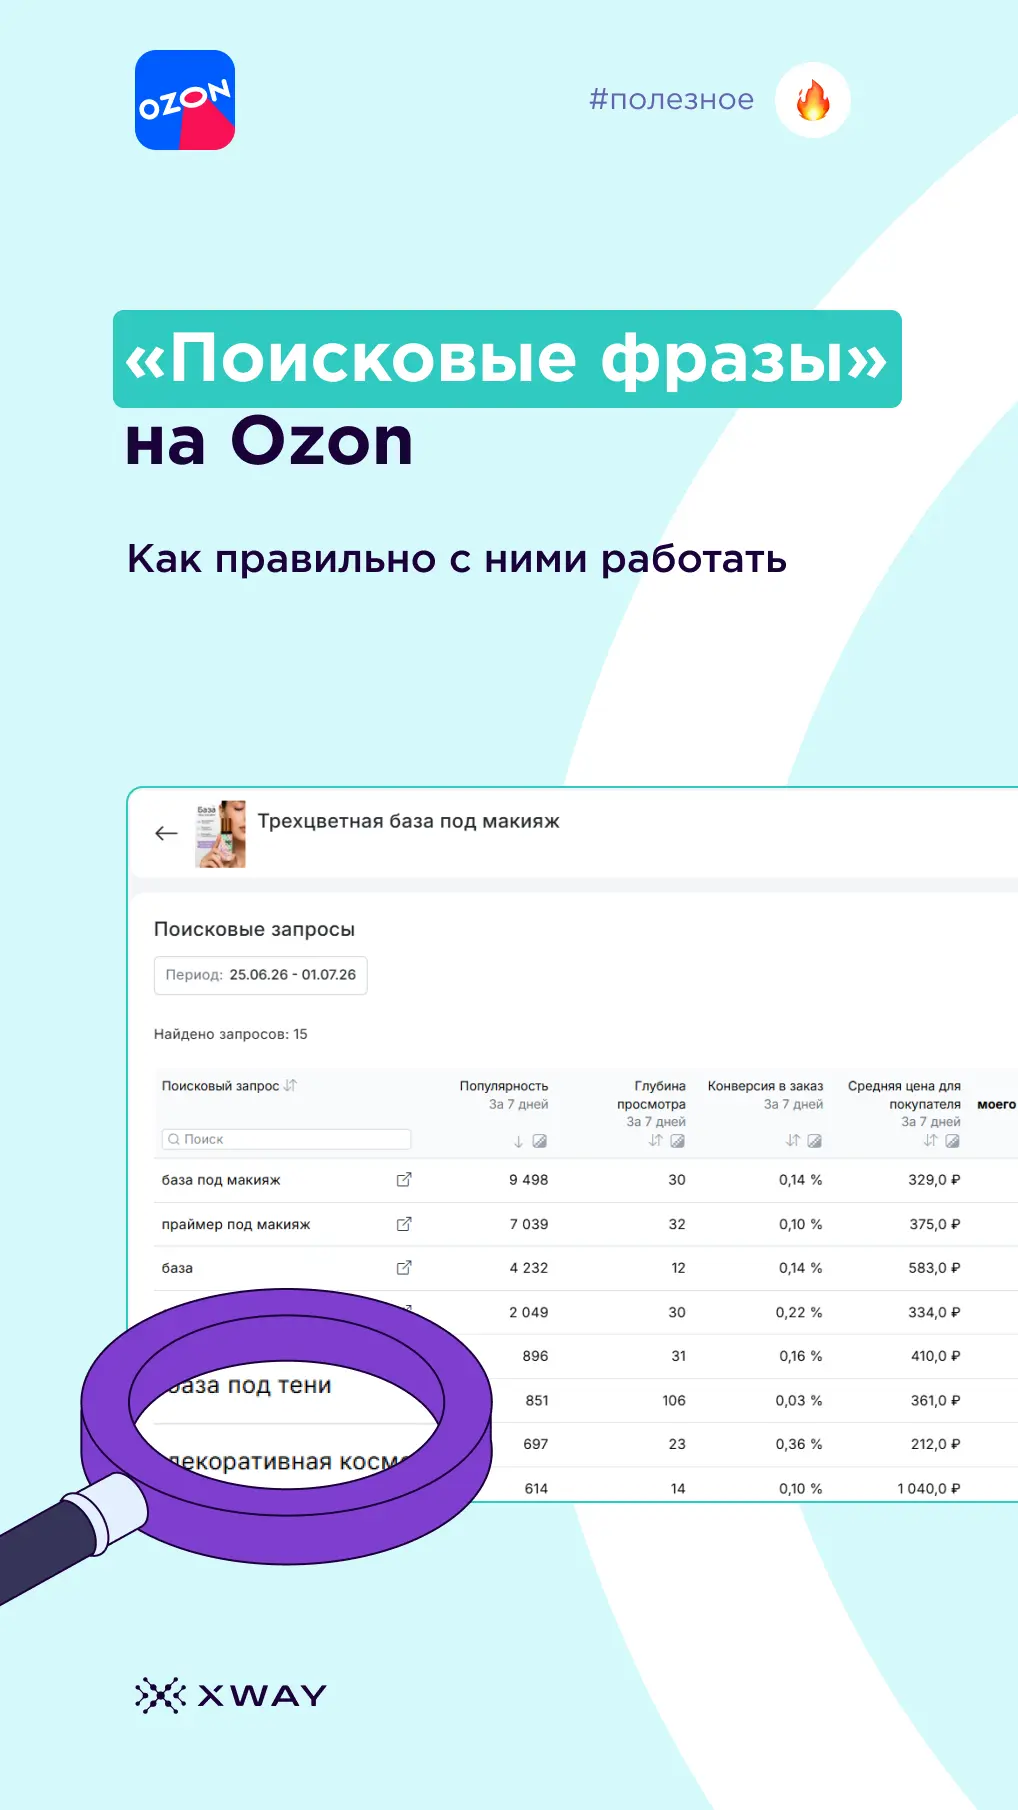
Task: Click the title Трехцветная база под макияж
Action: pos(409,821)
